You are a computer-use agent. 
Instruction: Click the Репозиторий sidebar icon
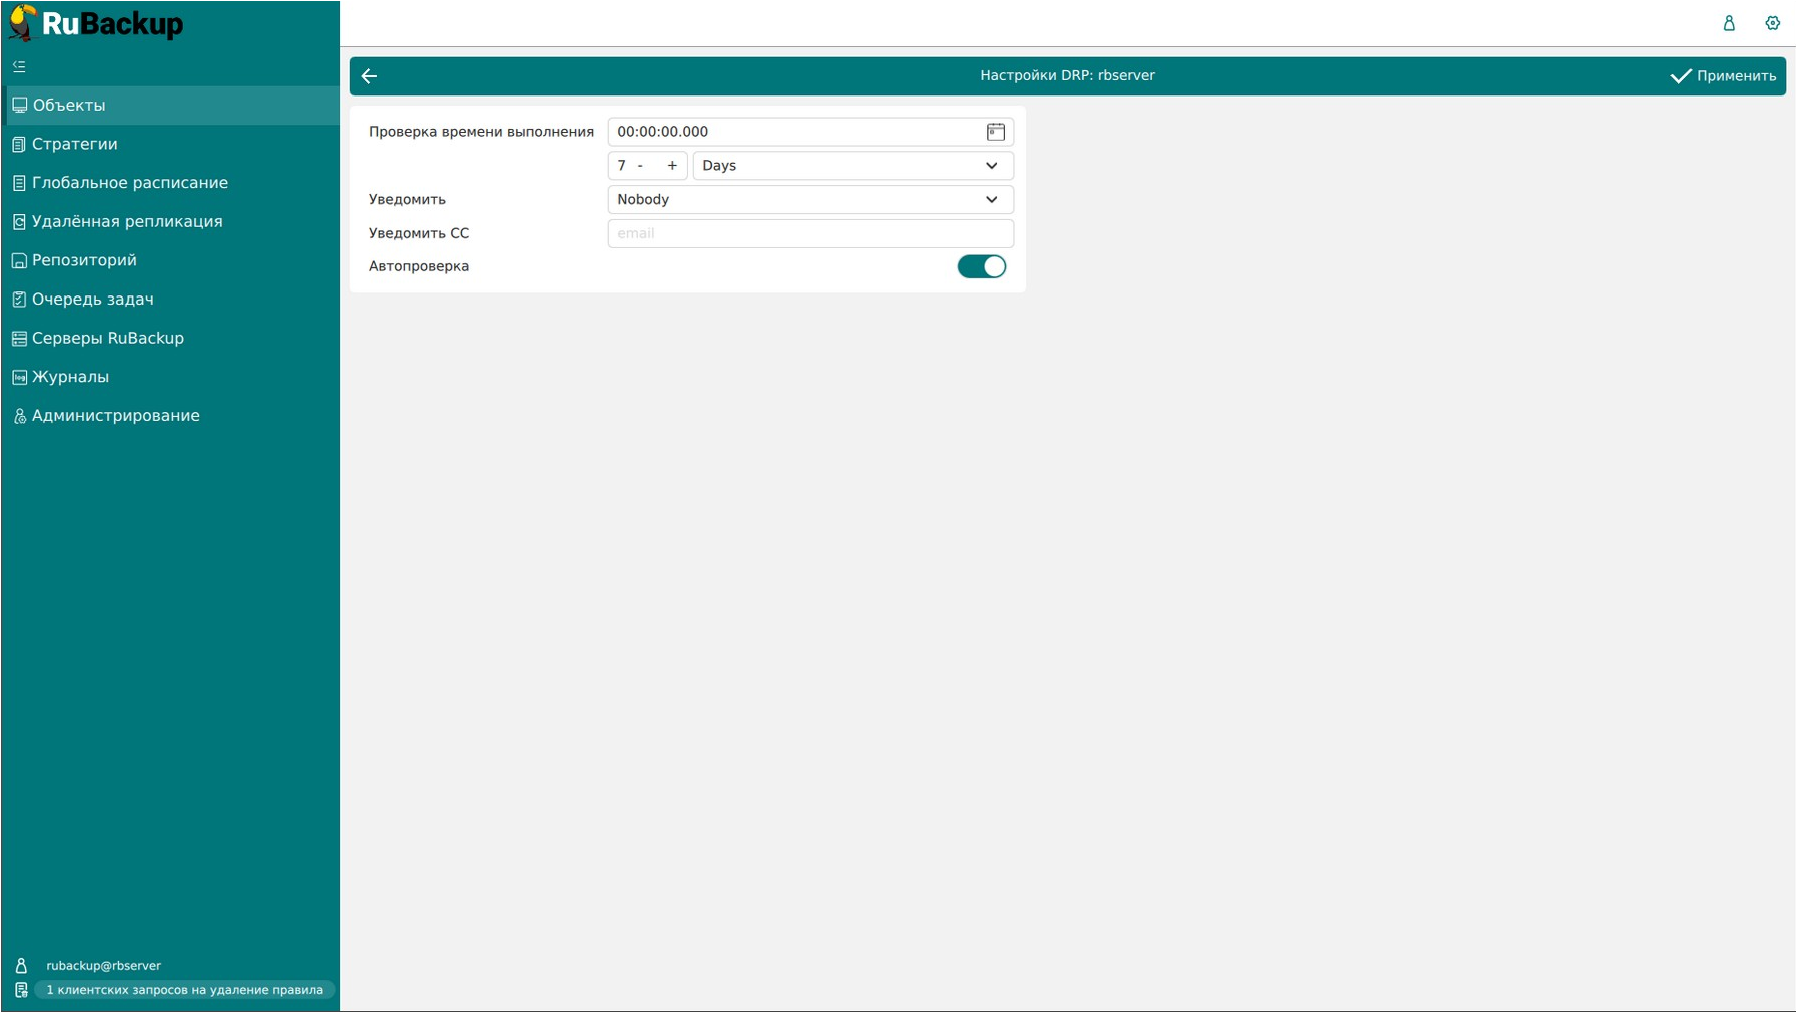(x=19, y=260)
